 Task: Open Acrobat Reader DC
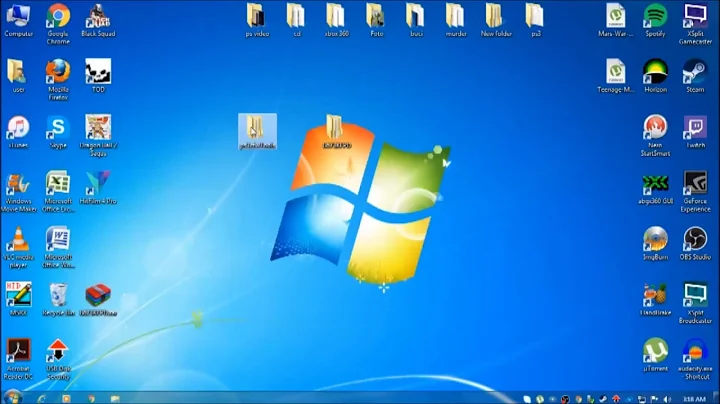coord(18,359)
